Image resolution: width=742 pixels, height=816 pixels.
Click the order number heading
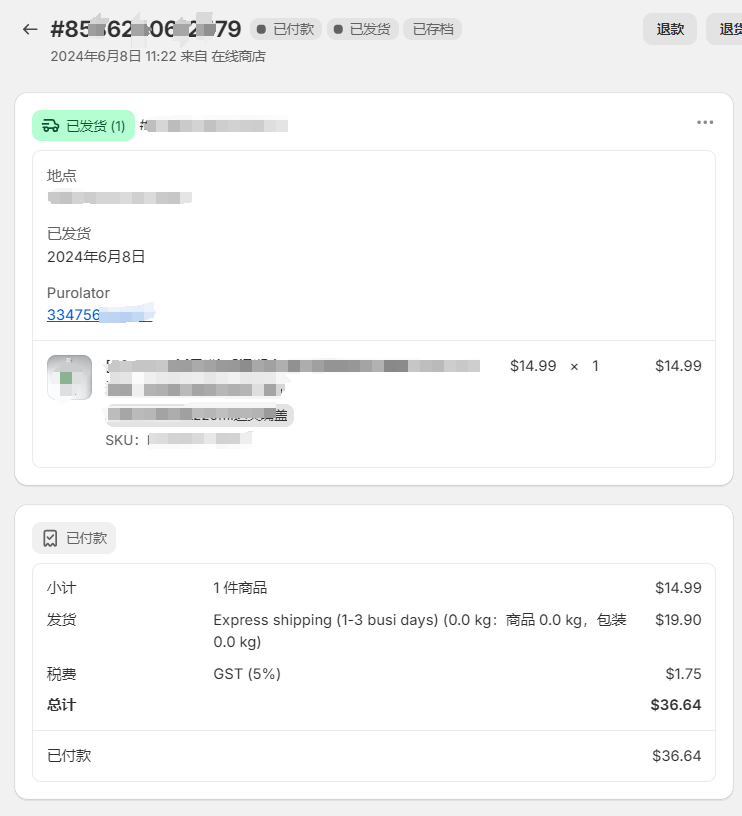[x=146, y=29]
